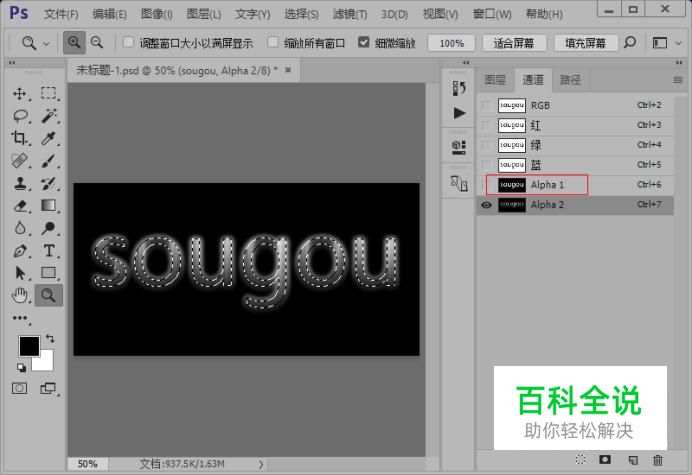Show the Green channel visibility

click(x=486, y=145)
